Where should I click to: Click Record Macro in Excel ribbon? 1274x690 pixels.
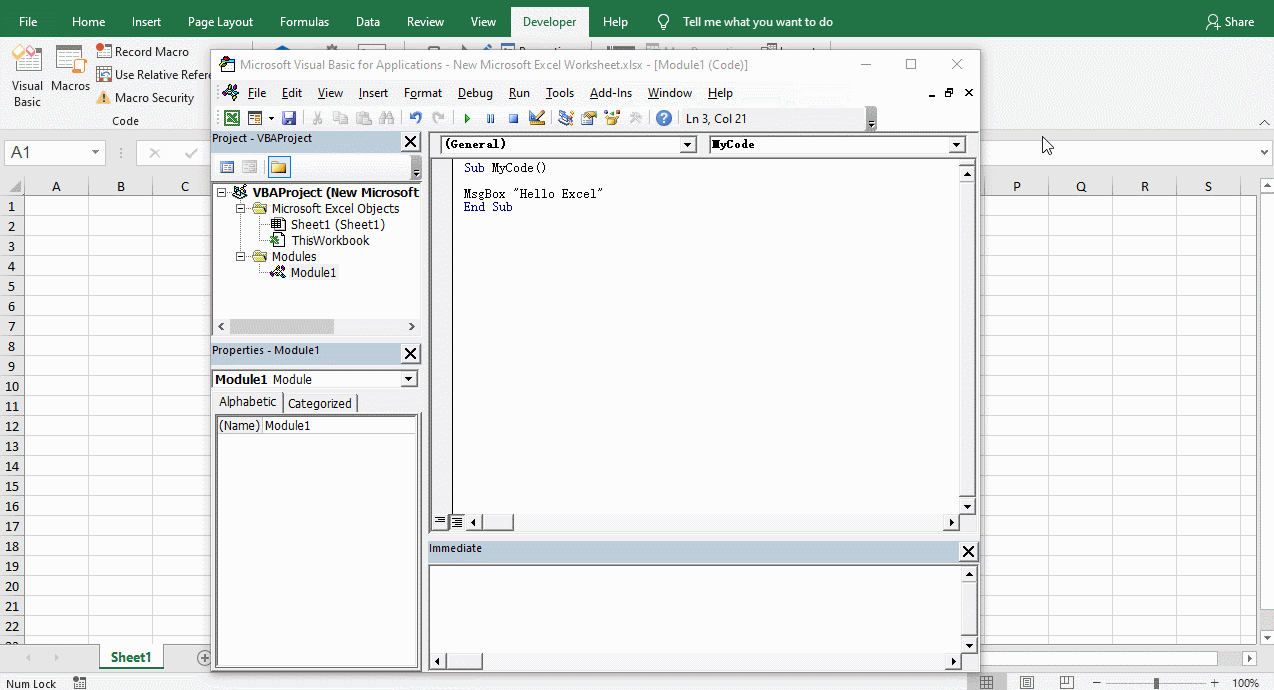click(143, 51)
